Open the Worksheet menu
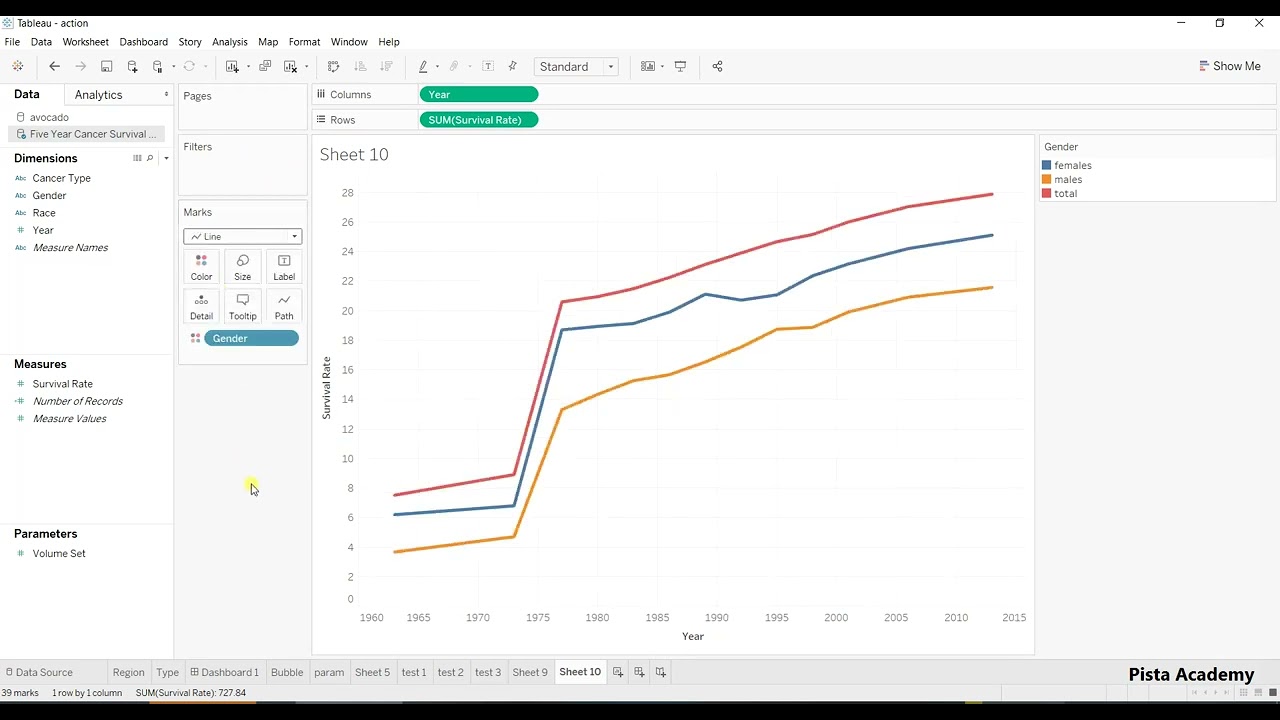Screen dimensions: 1280x720 [86, 42]
